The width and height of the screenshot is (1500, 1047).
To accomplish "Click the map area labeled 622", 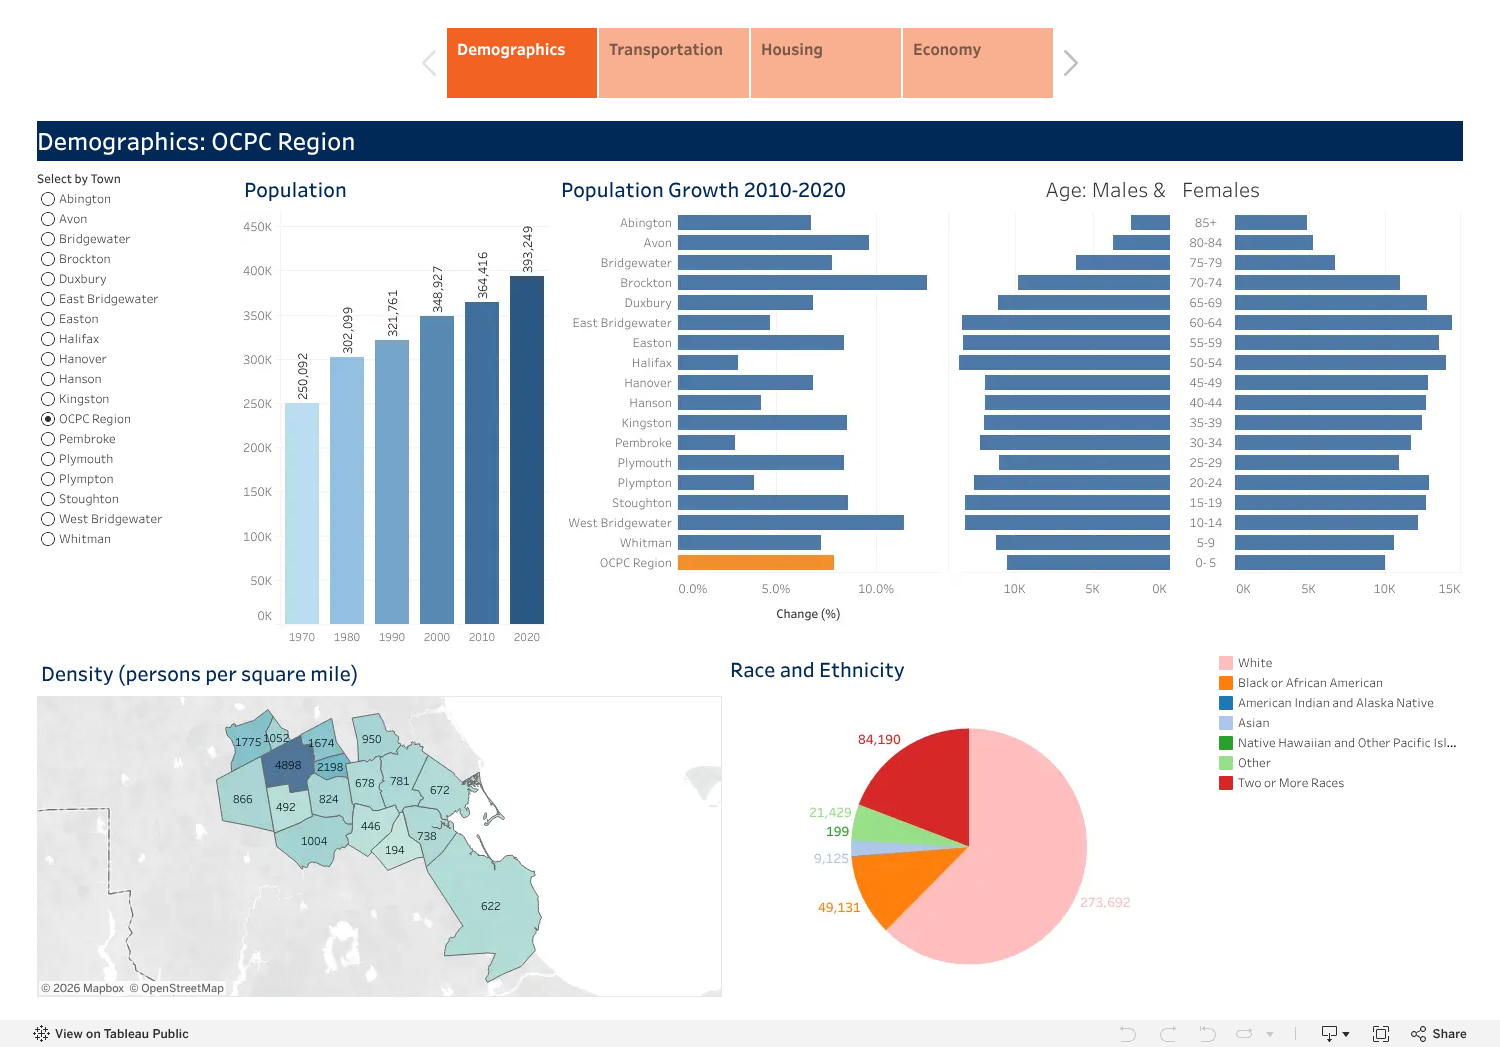I will pos(490,906).
